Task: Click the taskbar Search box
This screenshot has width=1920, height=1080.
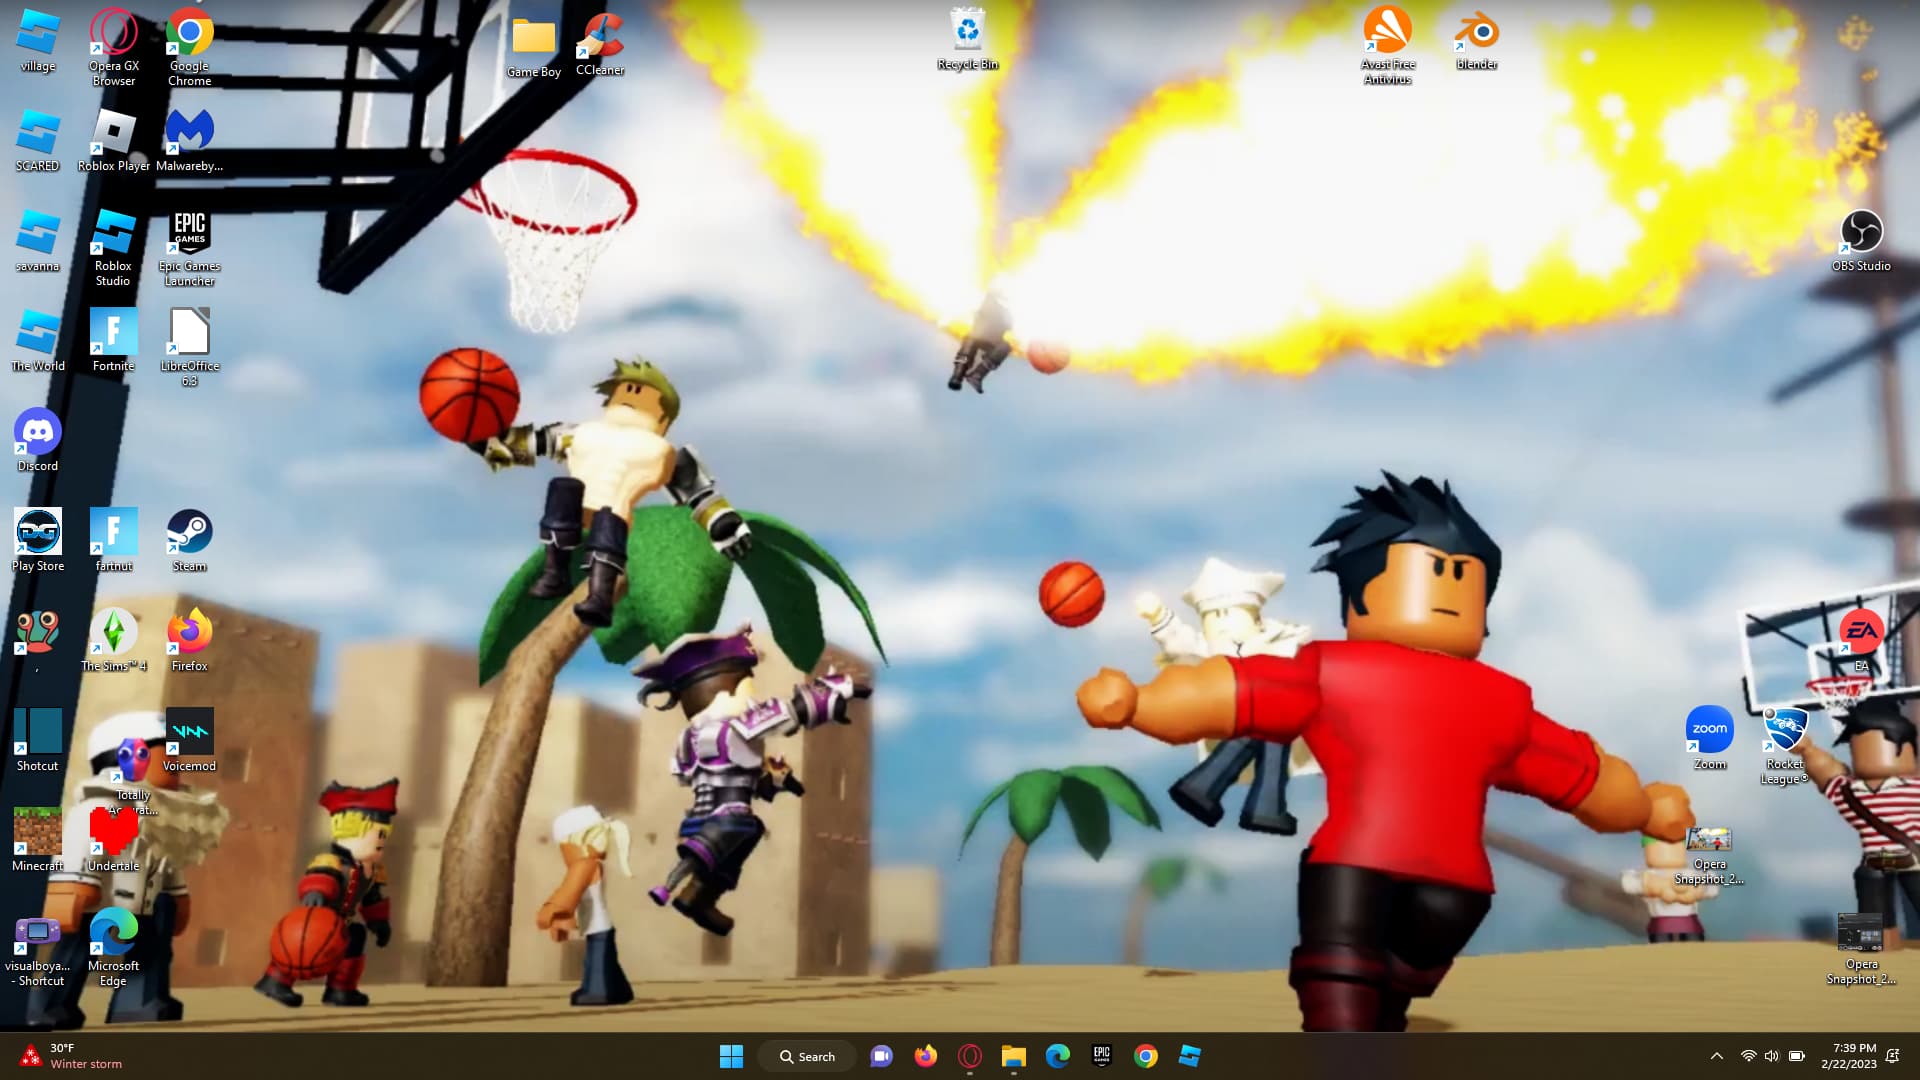Action: tap(806, 1056)
